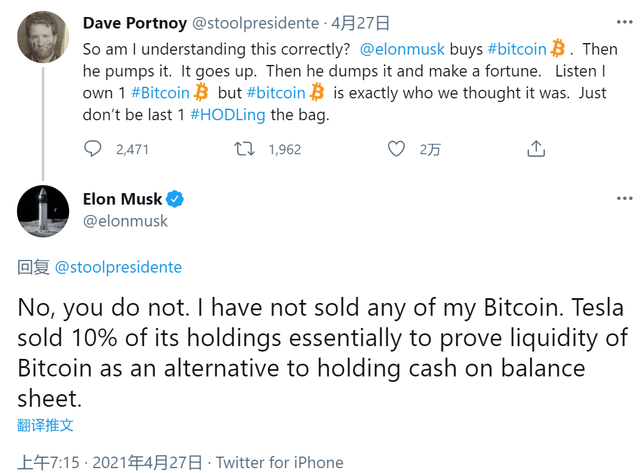Click the 翻译推文 translate tweet link
Image resolution: width=640 pixels, height=473 pixels.
click(45, 425)
